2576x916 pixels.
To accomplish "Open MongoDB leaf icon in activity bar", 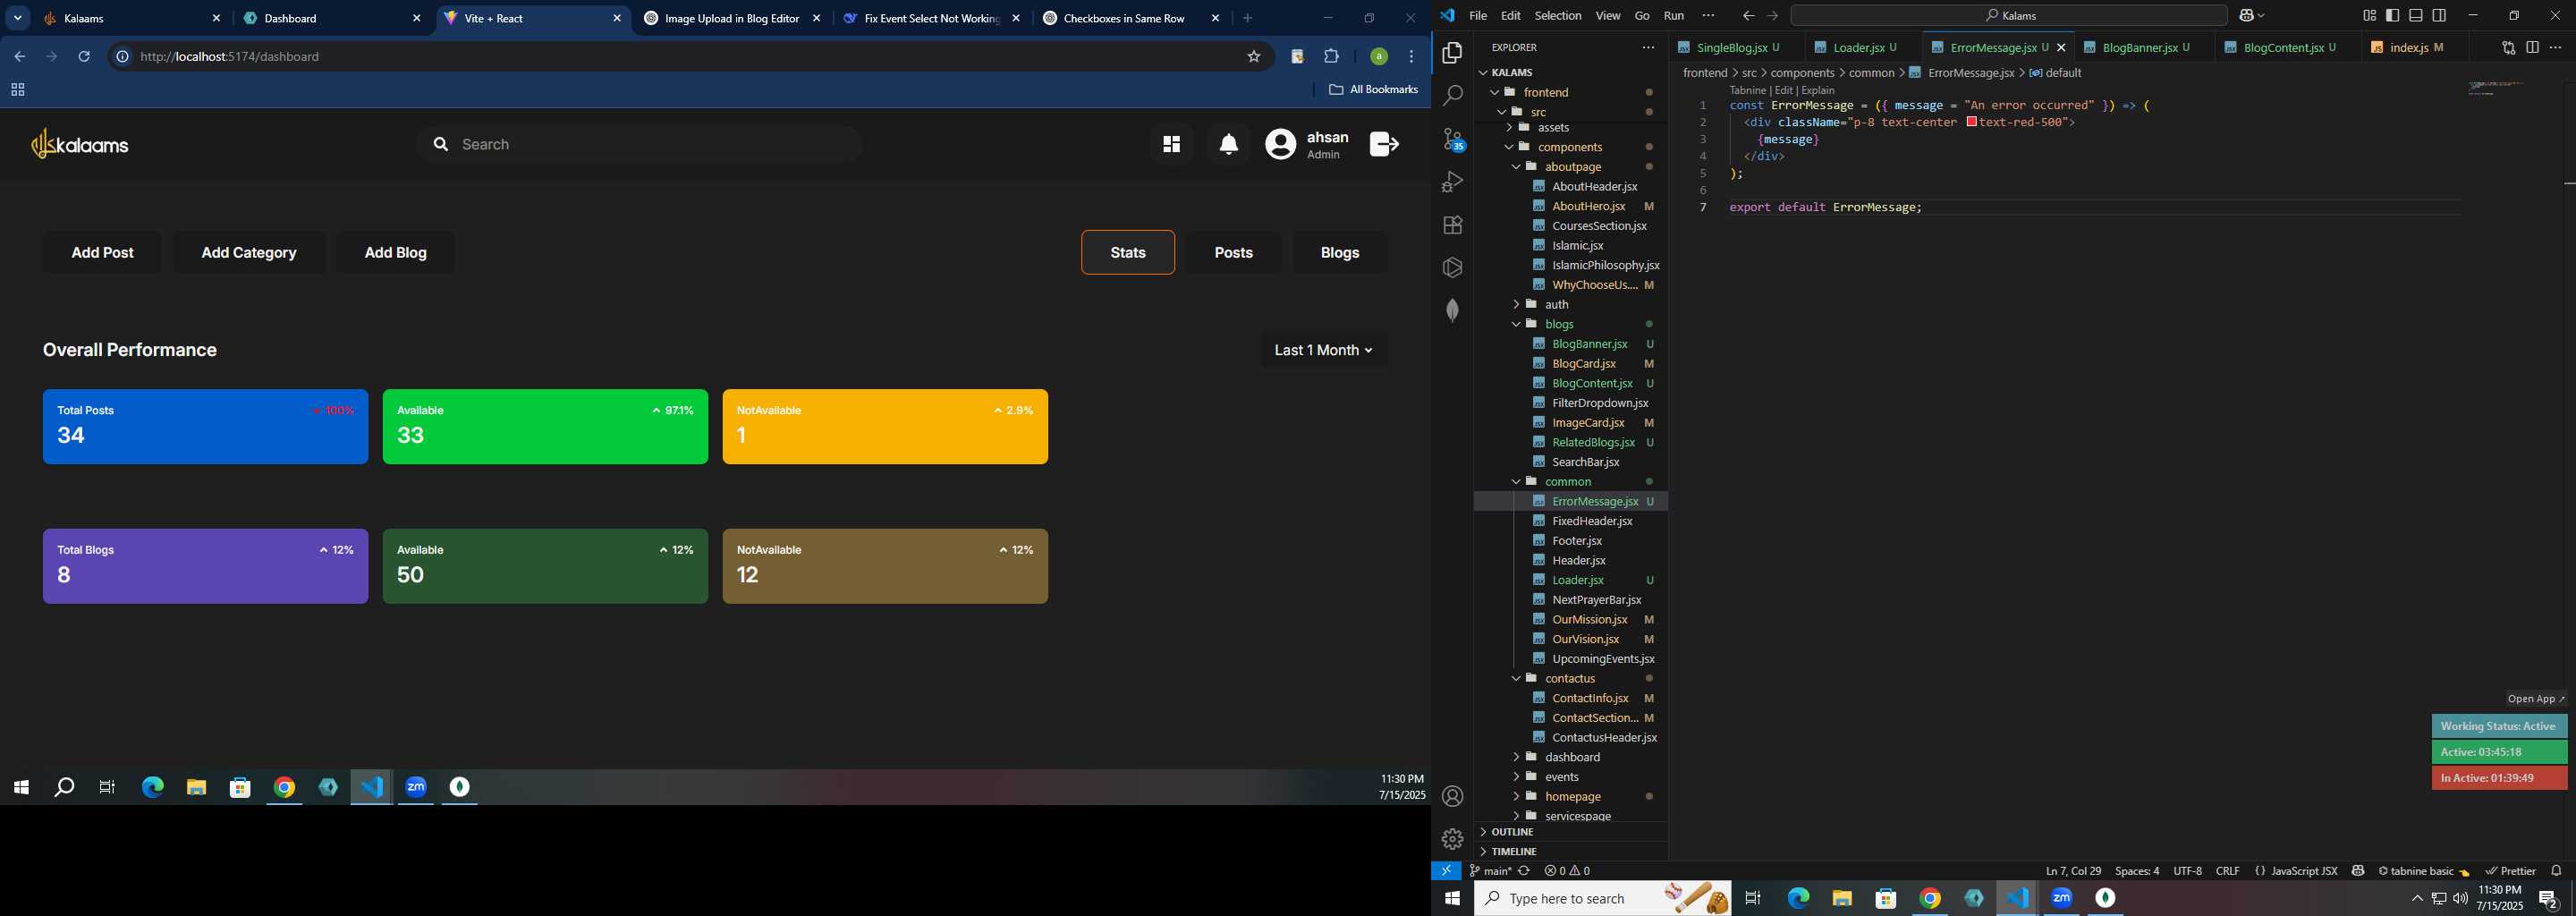I will [1452, 310].
